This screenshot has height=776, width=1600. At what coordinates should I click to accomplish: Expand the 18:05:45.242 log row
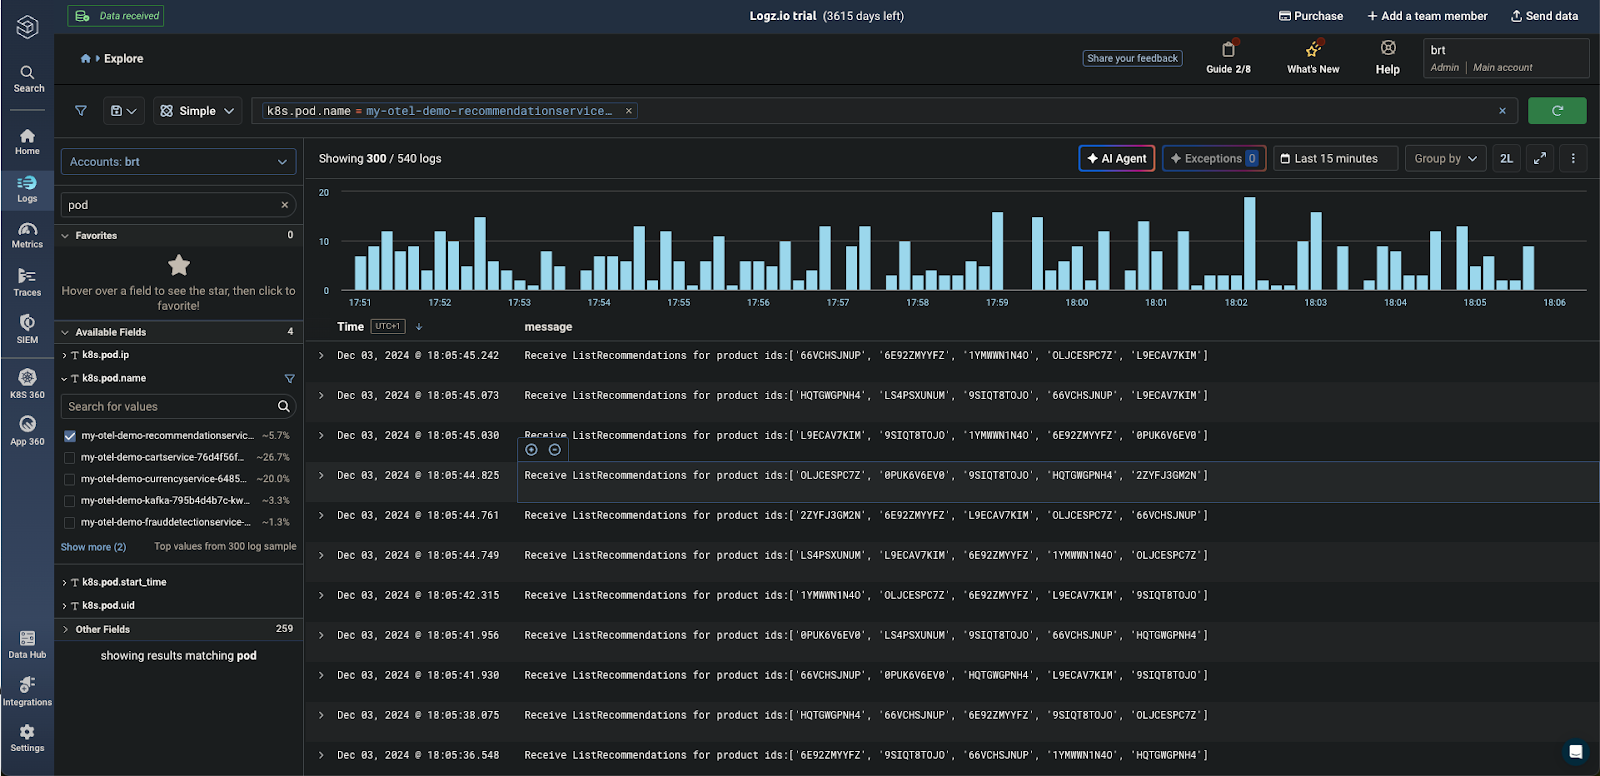pyautogui.click(x=321, y=355)
